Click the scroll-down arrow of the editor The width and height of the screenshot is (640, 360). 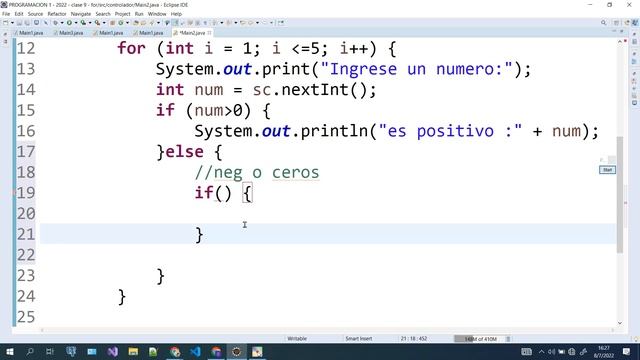[620, 323]
